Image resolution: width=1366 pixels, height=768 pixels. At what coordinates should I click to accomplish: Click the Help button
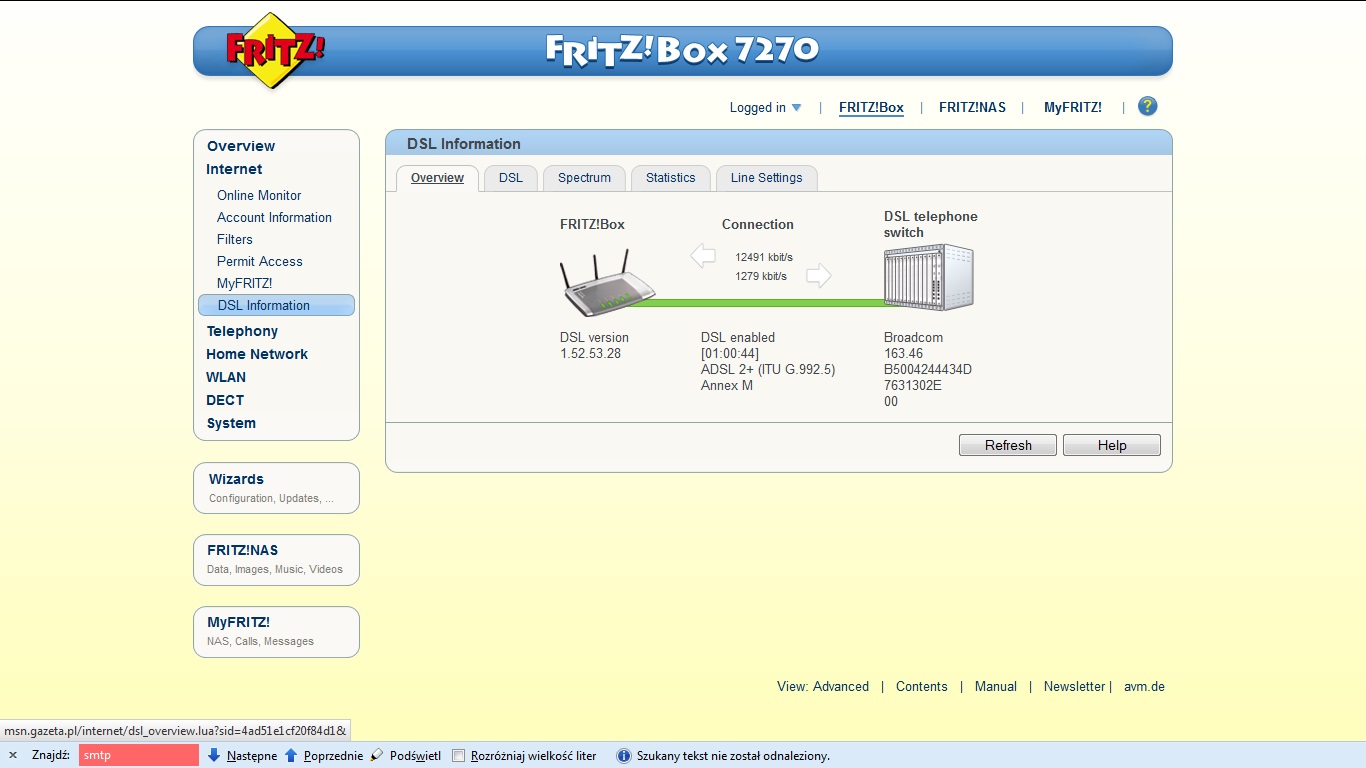(1112, 445)
